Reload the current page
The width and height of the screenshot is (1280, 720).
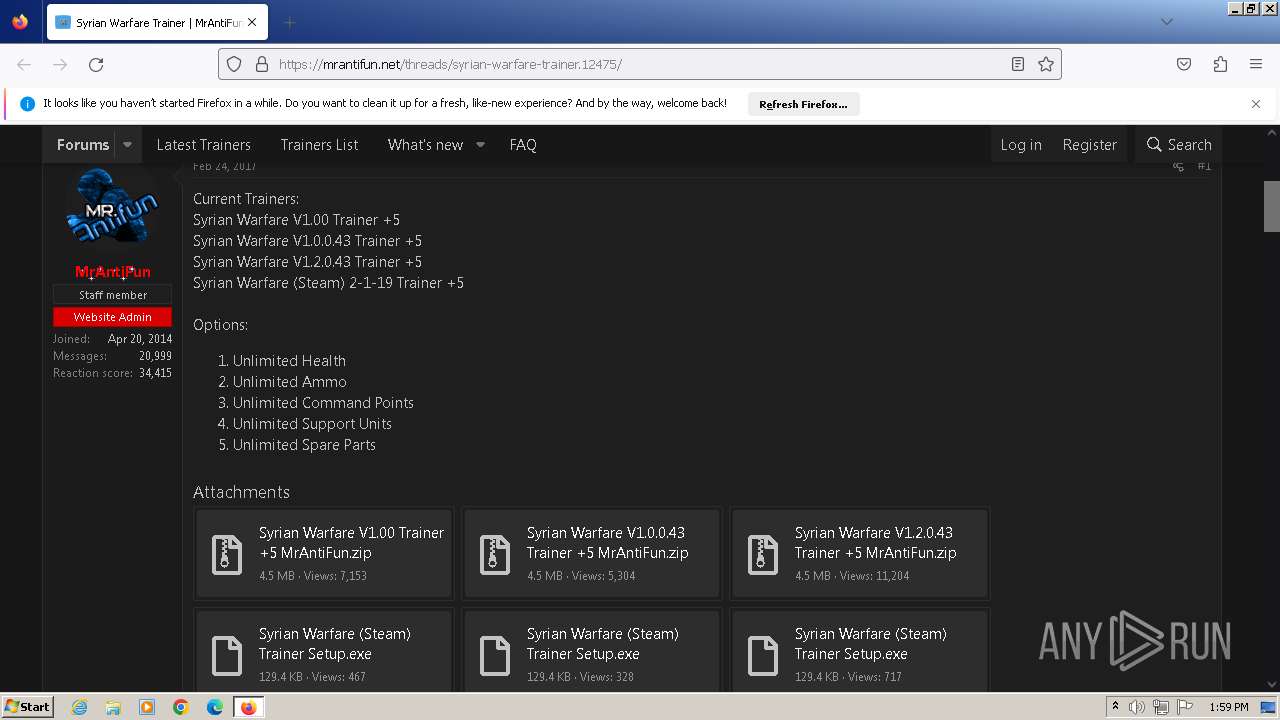96,64
